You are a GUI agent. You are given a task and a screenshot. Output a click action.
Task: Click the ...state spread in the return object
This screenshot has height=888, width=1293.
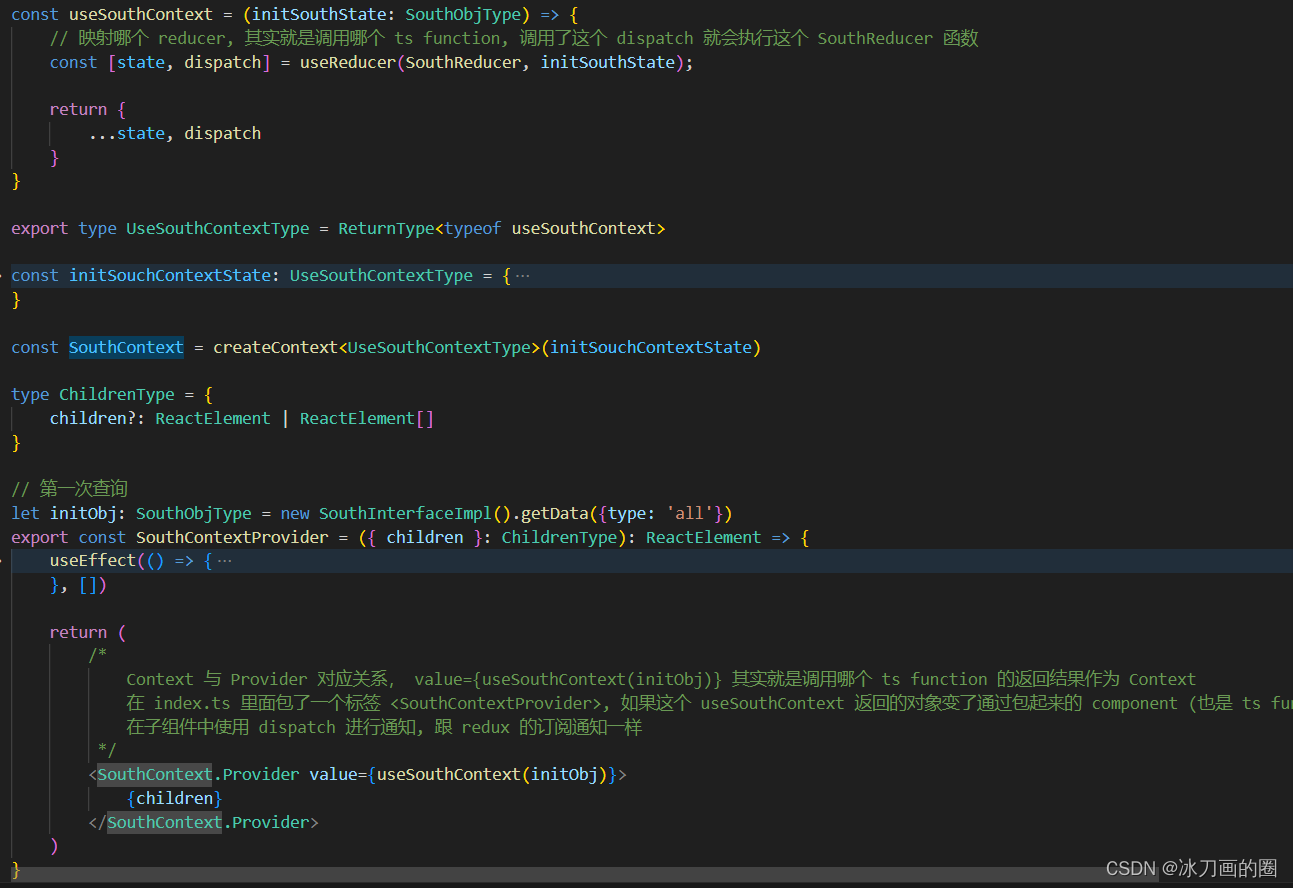click(126, 133)
